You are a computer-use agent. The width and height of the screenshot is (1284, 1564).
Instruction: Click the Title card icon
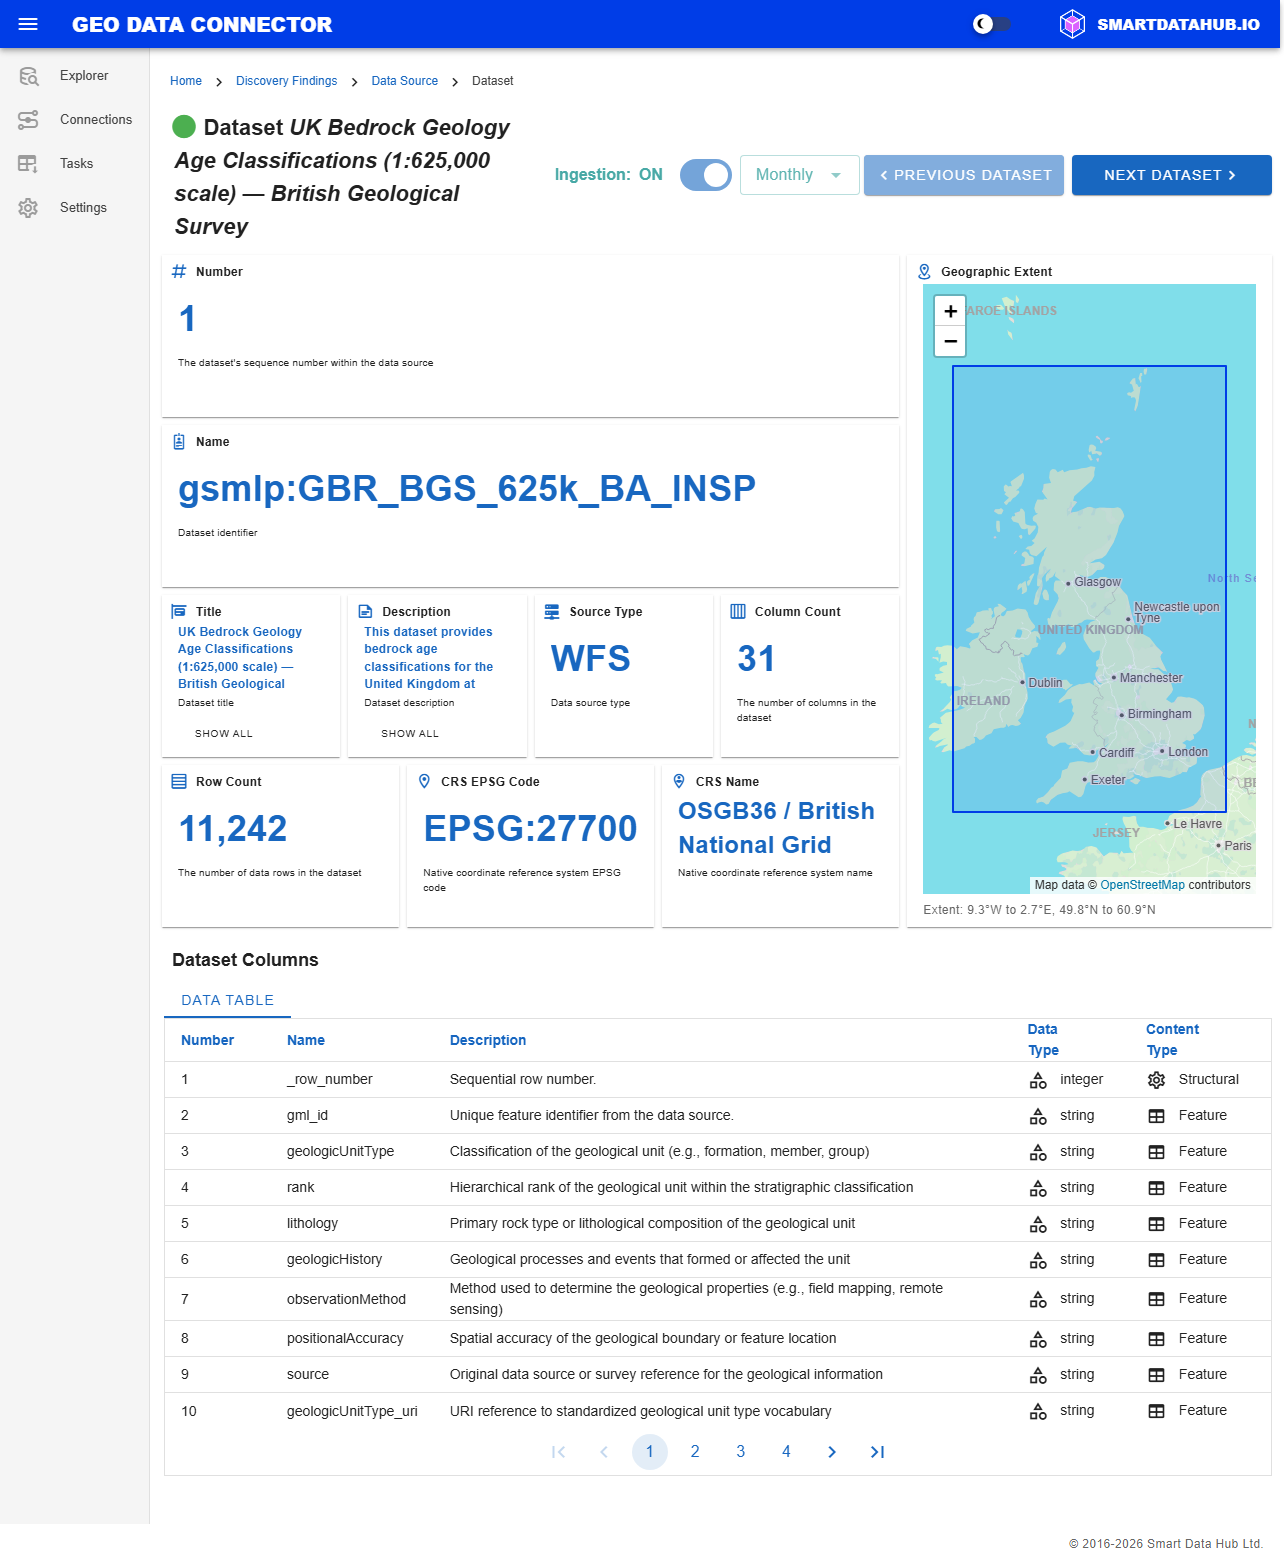point(179,612)
